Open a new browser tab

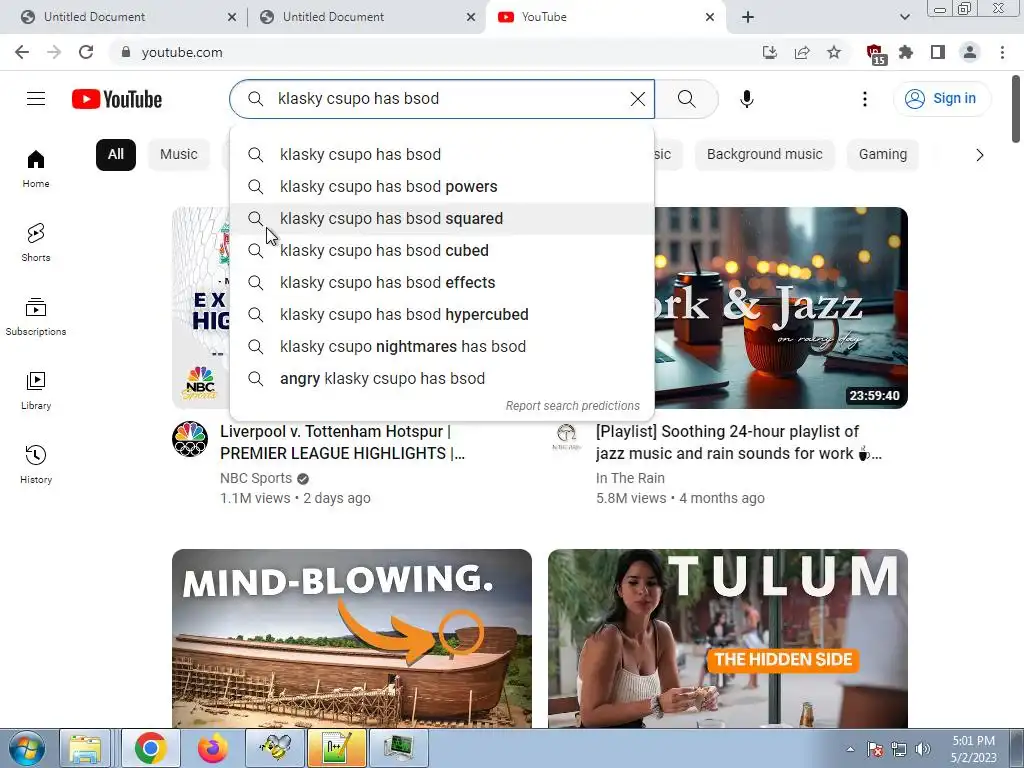pos(748,17)
